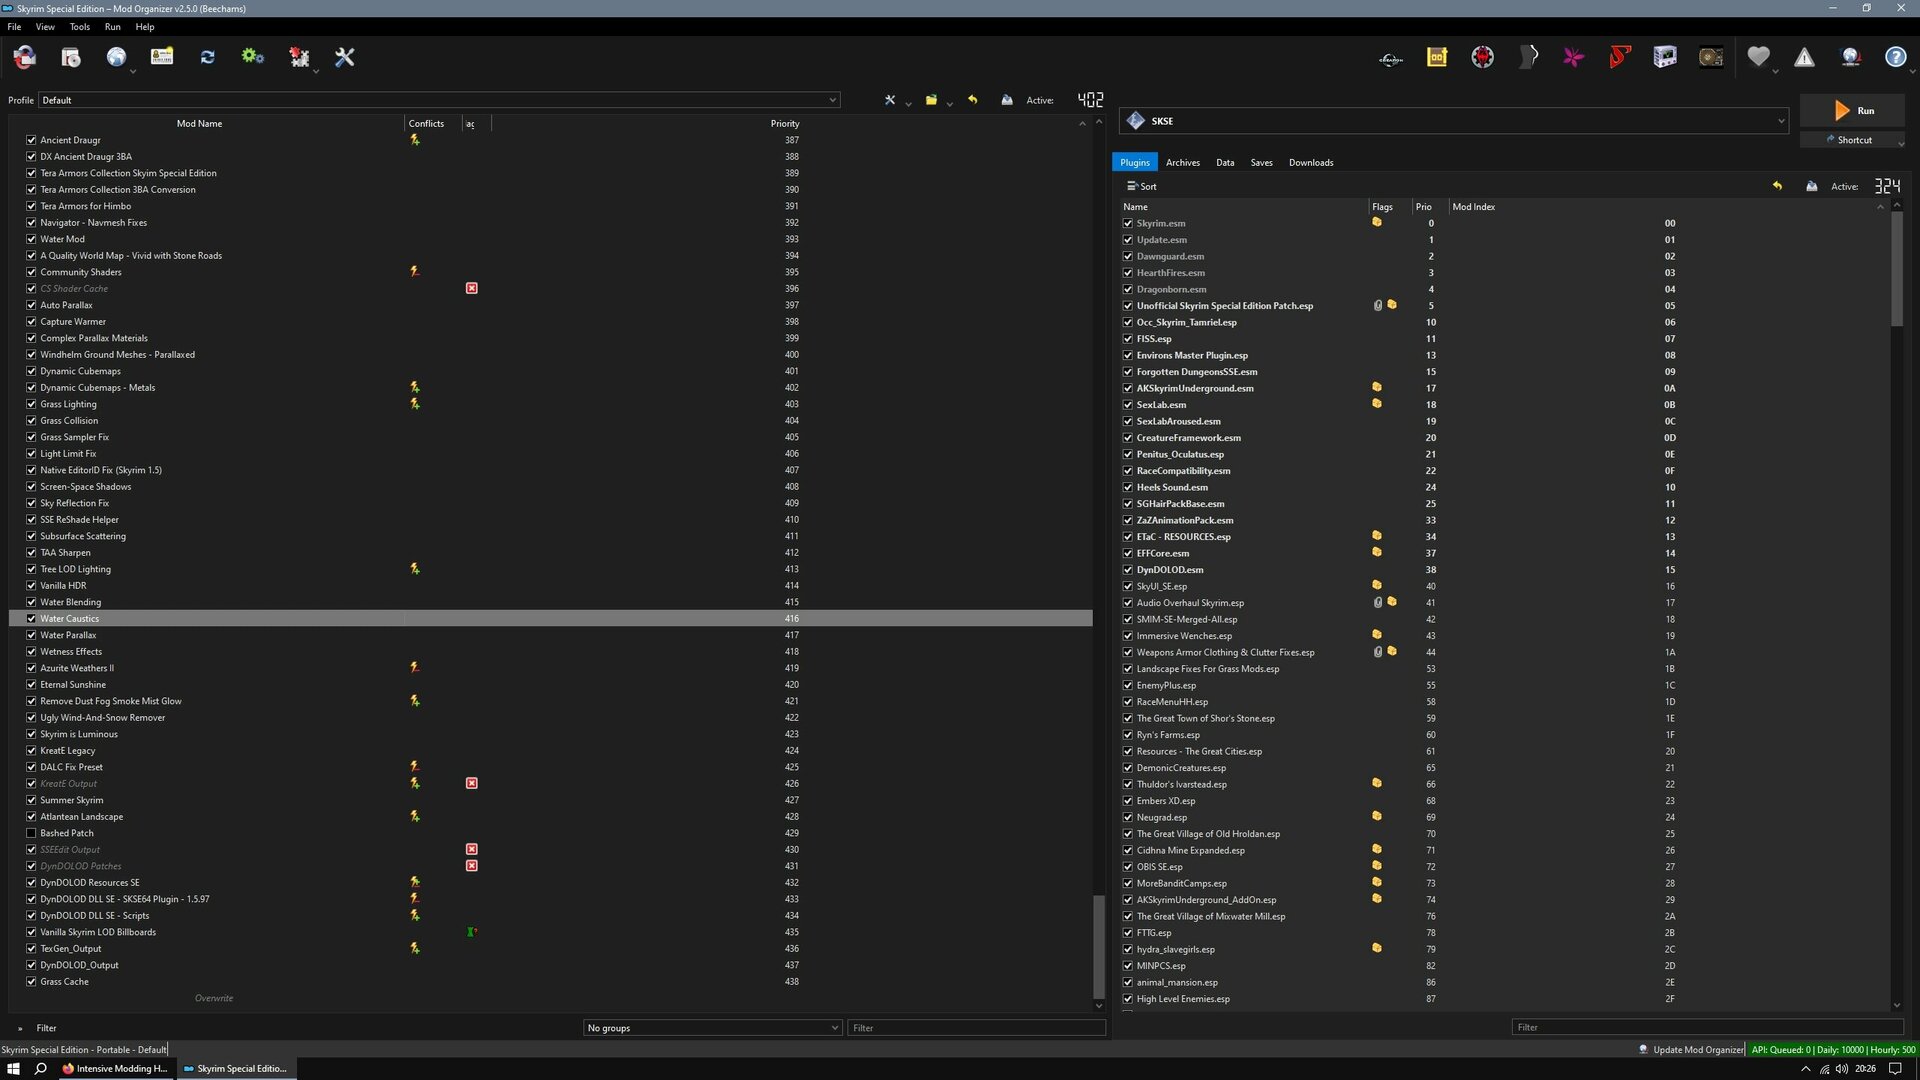Open the View menu

(x=45, y=27)
